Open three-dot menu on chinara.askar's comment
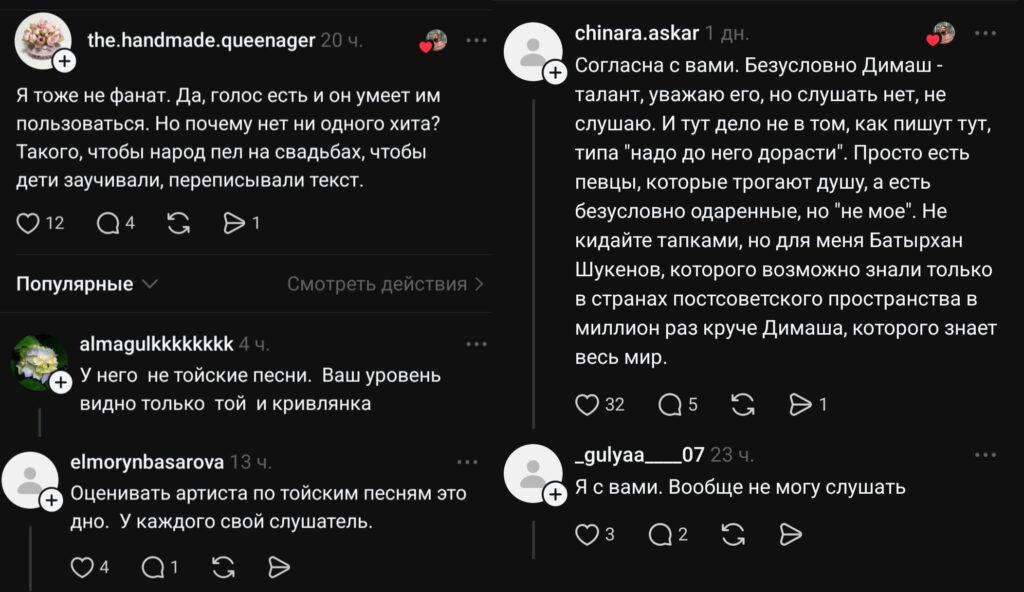This screenshot has height=592, width=1024. (x=985, y=33)
